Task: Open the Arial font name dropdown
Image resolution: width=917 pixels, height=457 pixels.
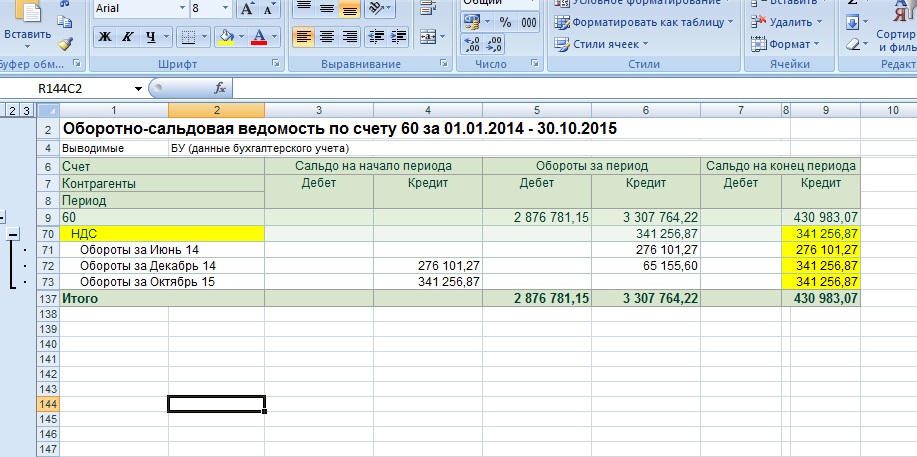Action: pos(180,8)
